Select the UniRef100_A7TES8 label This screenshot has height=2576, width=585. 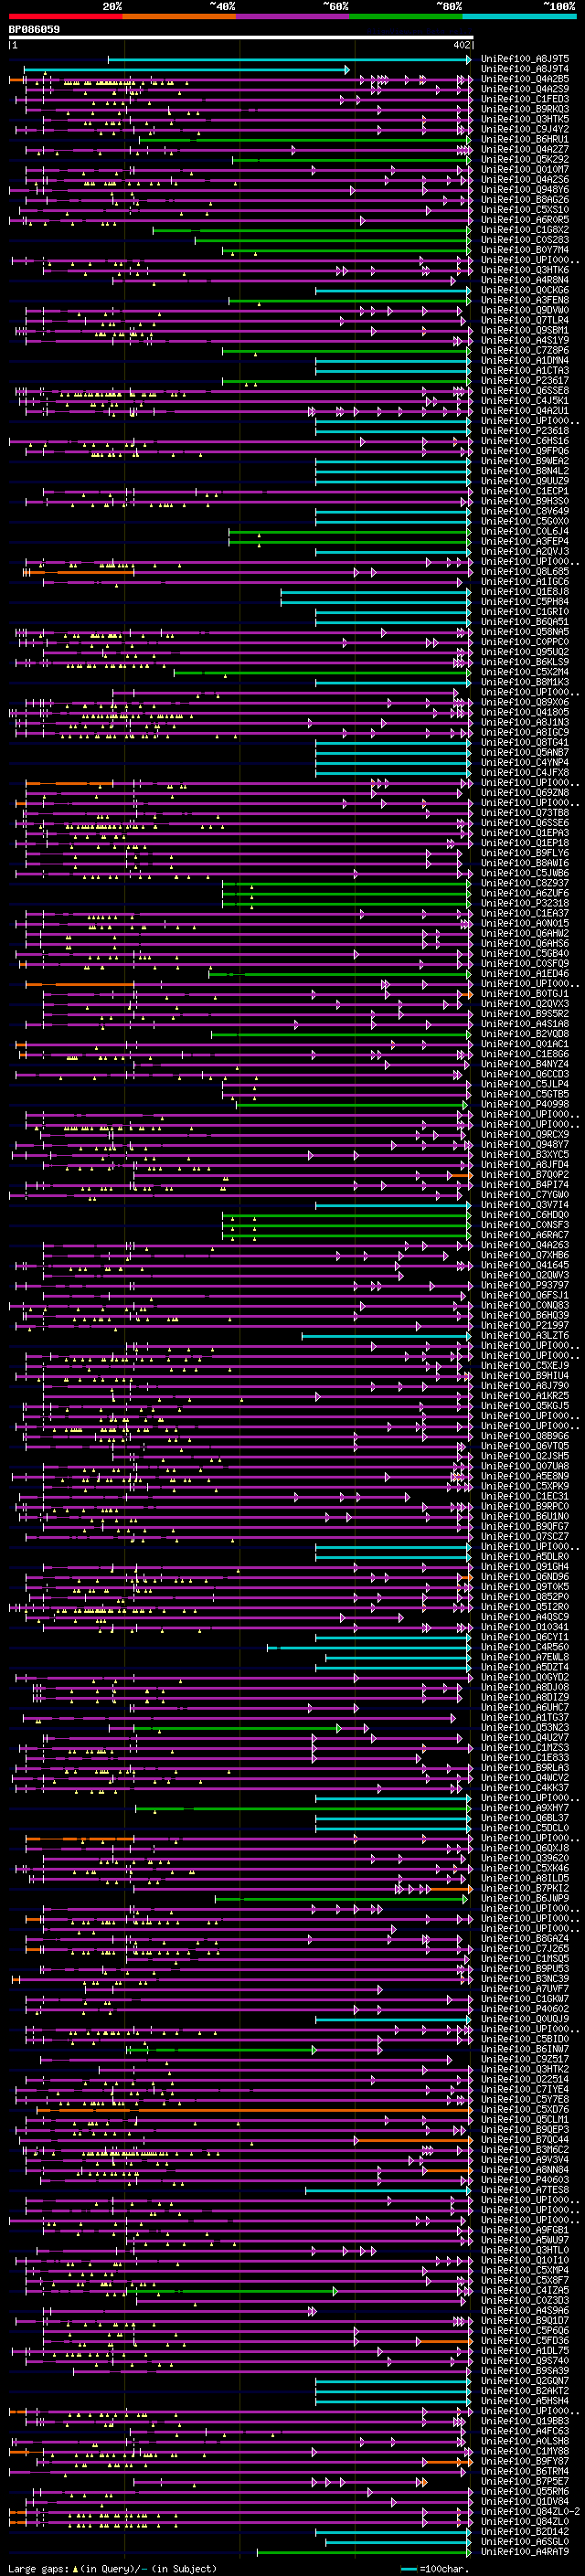coord(524,2190)
